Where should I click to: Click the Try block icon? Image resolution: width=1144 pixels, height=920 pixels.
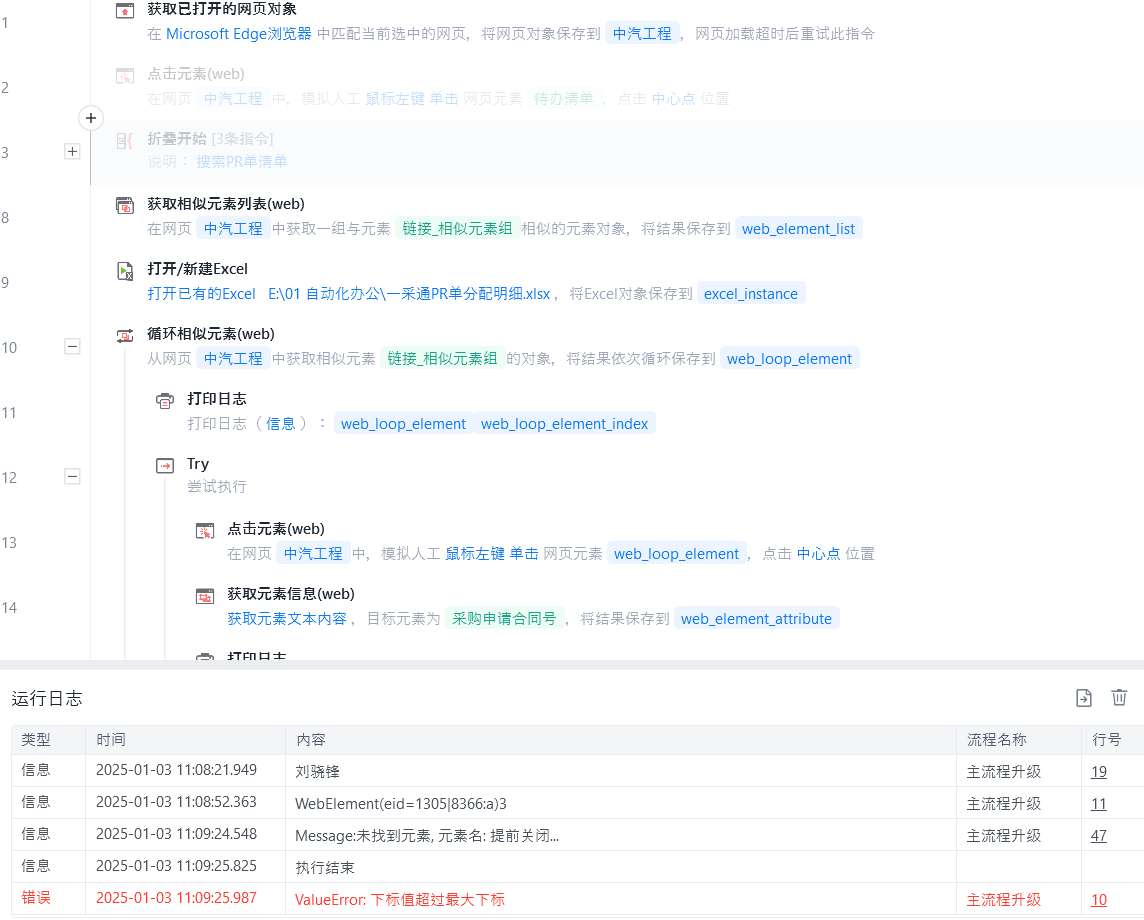[165, 465]
